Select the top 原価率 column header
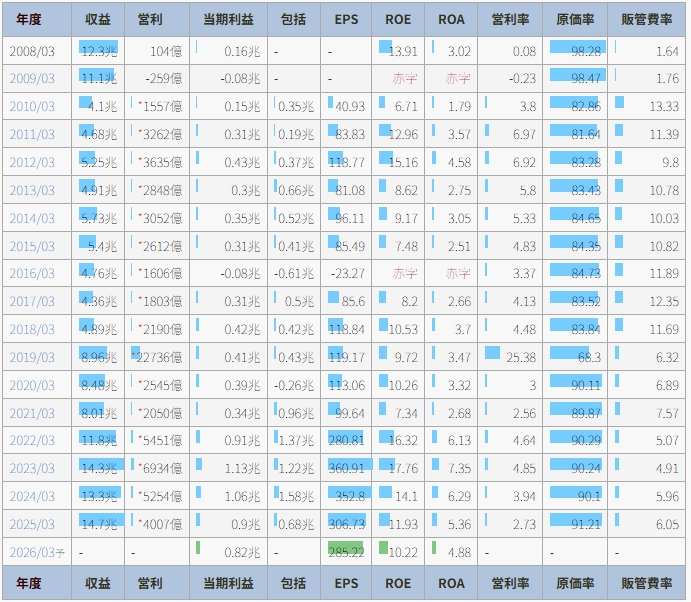691x602 pixels. [x=576, y=20]
